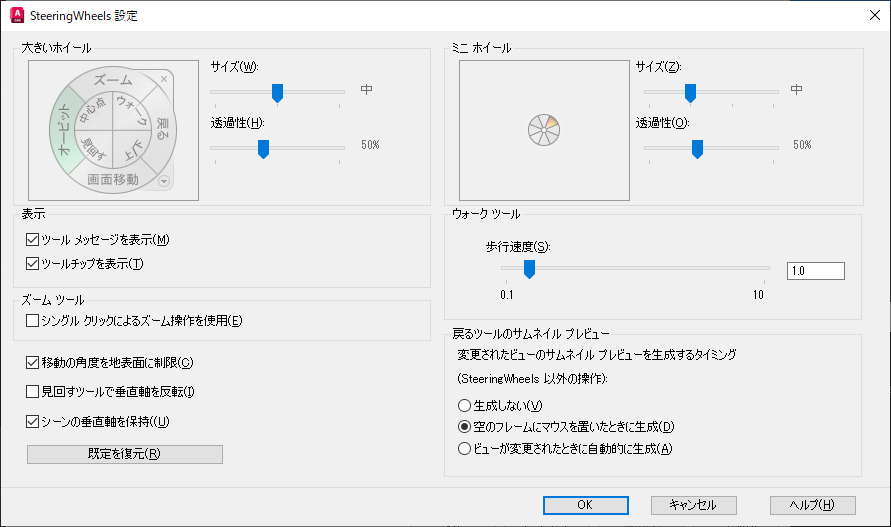The height and width of the screenshot is (527, 891).
Task: Click the 中 size label for big wheel
Action: (x=367, y=89)
